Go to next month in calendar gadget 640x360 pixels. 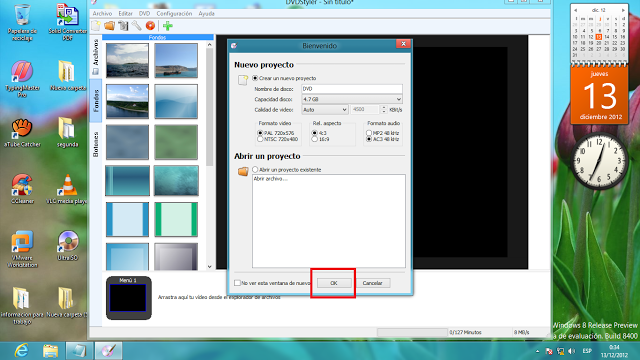tap(623, 10)
